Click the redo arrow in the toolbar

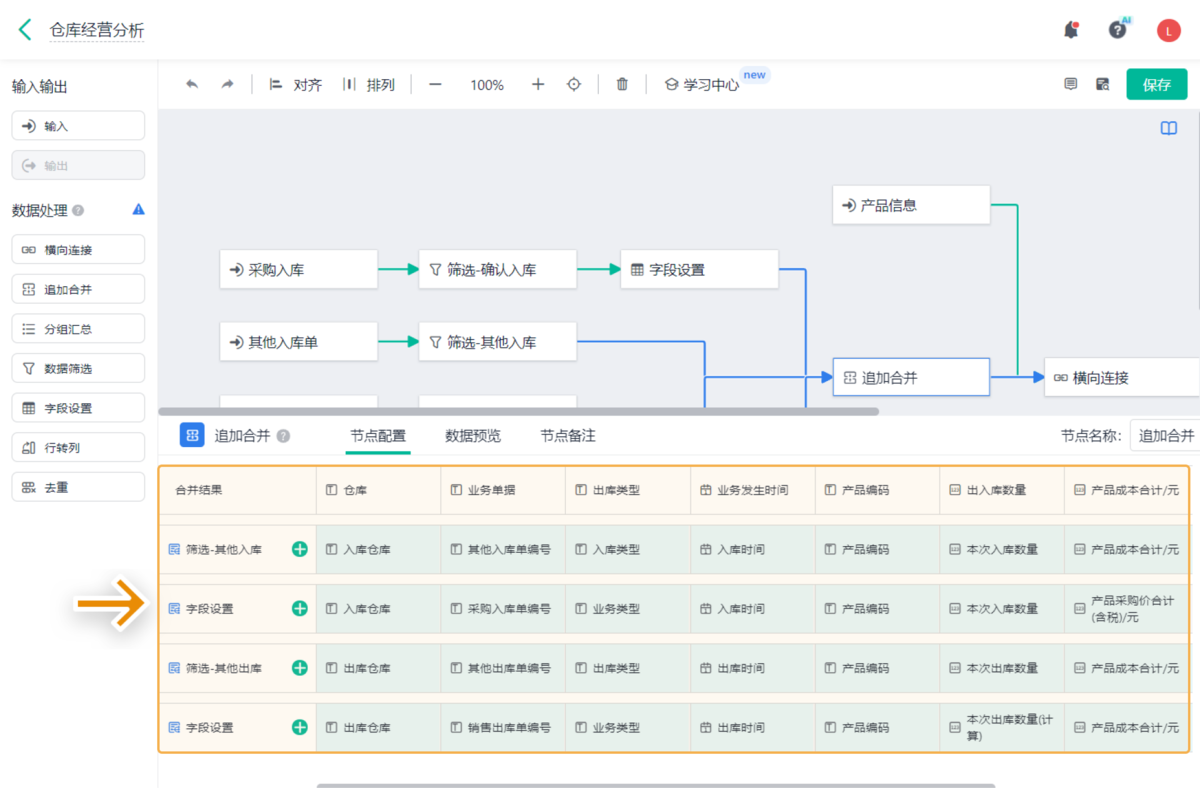[x=227, y=85]
